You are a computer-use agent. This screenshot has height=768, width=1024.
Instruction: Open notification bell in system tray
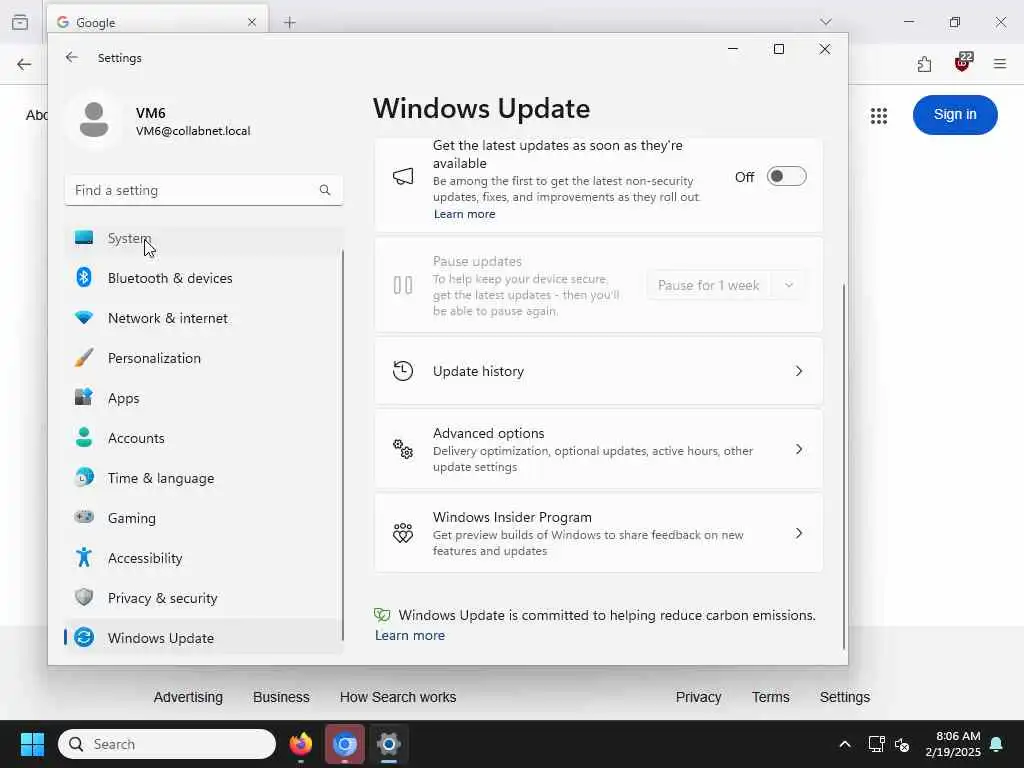[997, 744]
